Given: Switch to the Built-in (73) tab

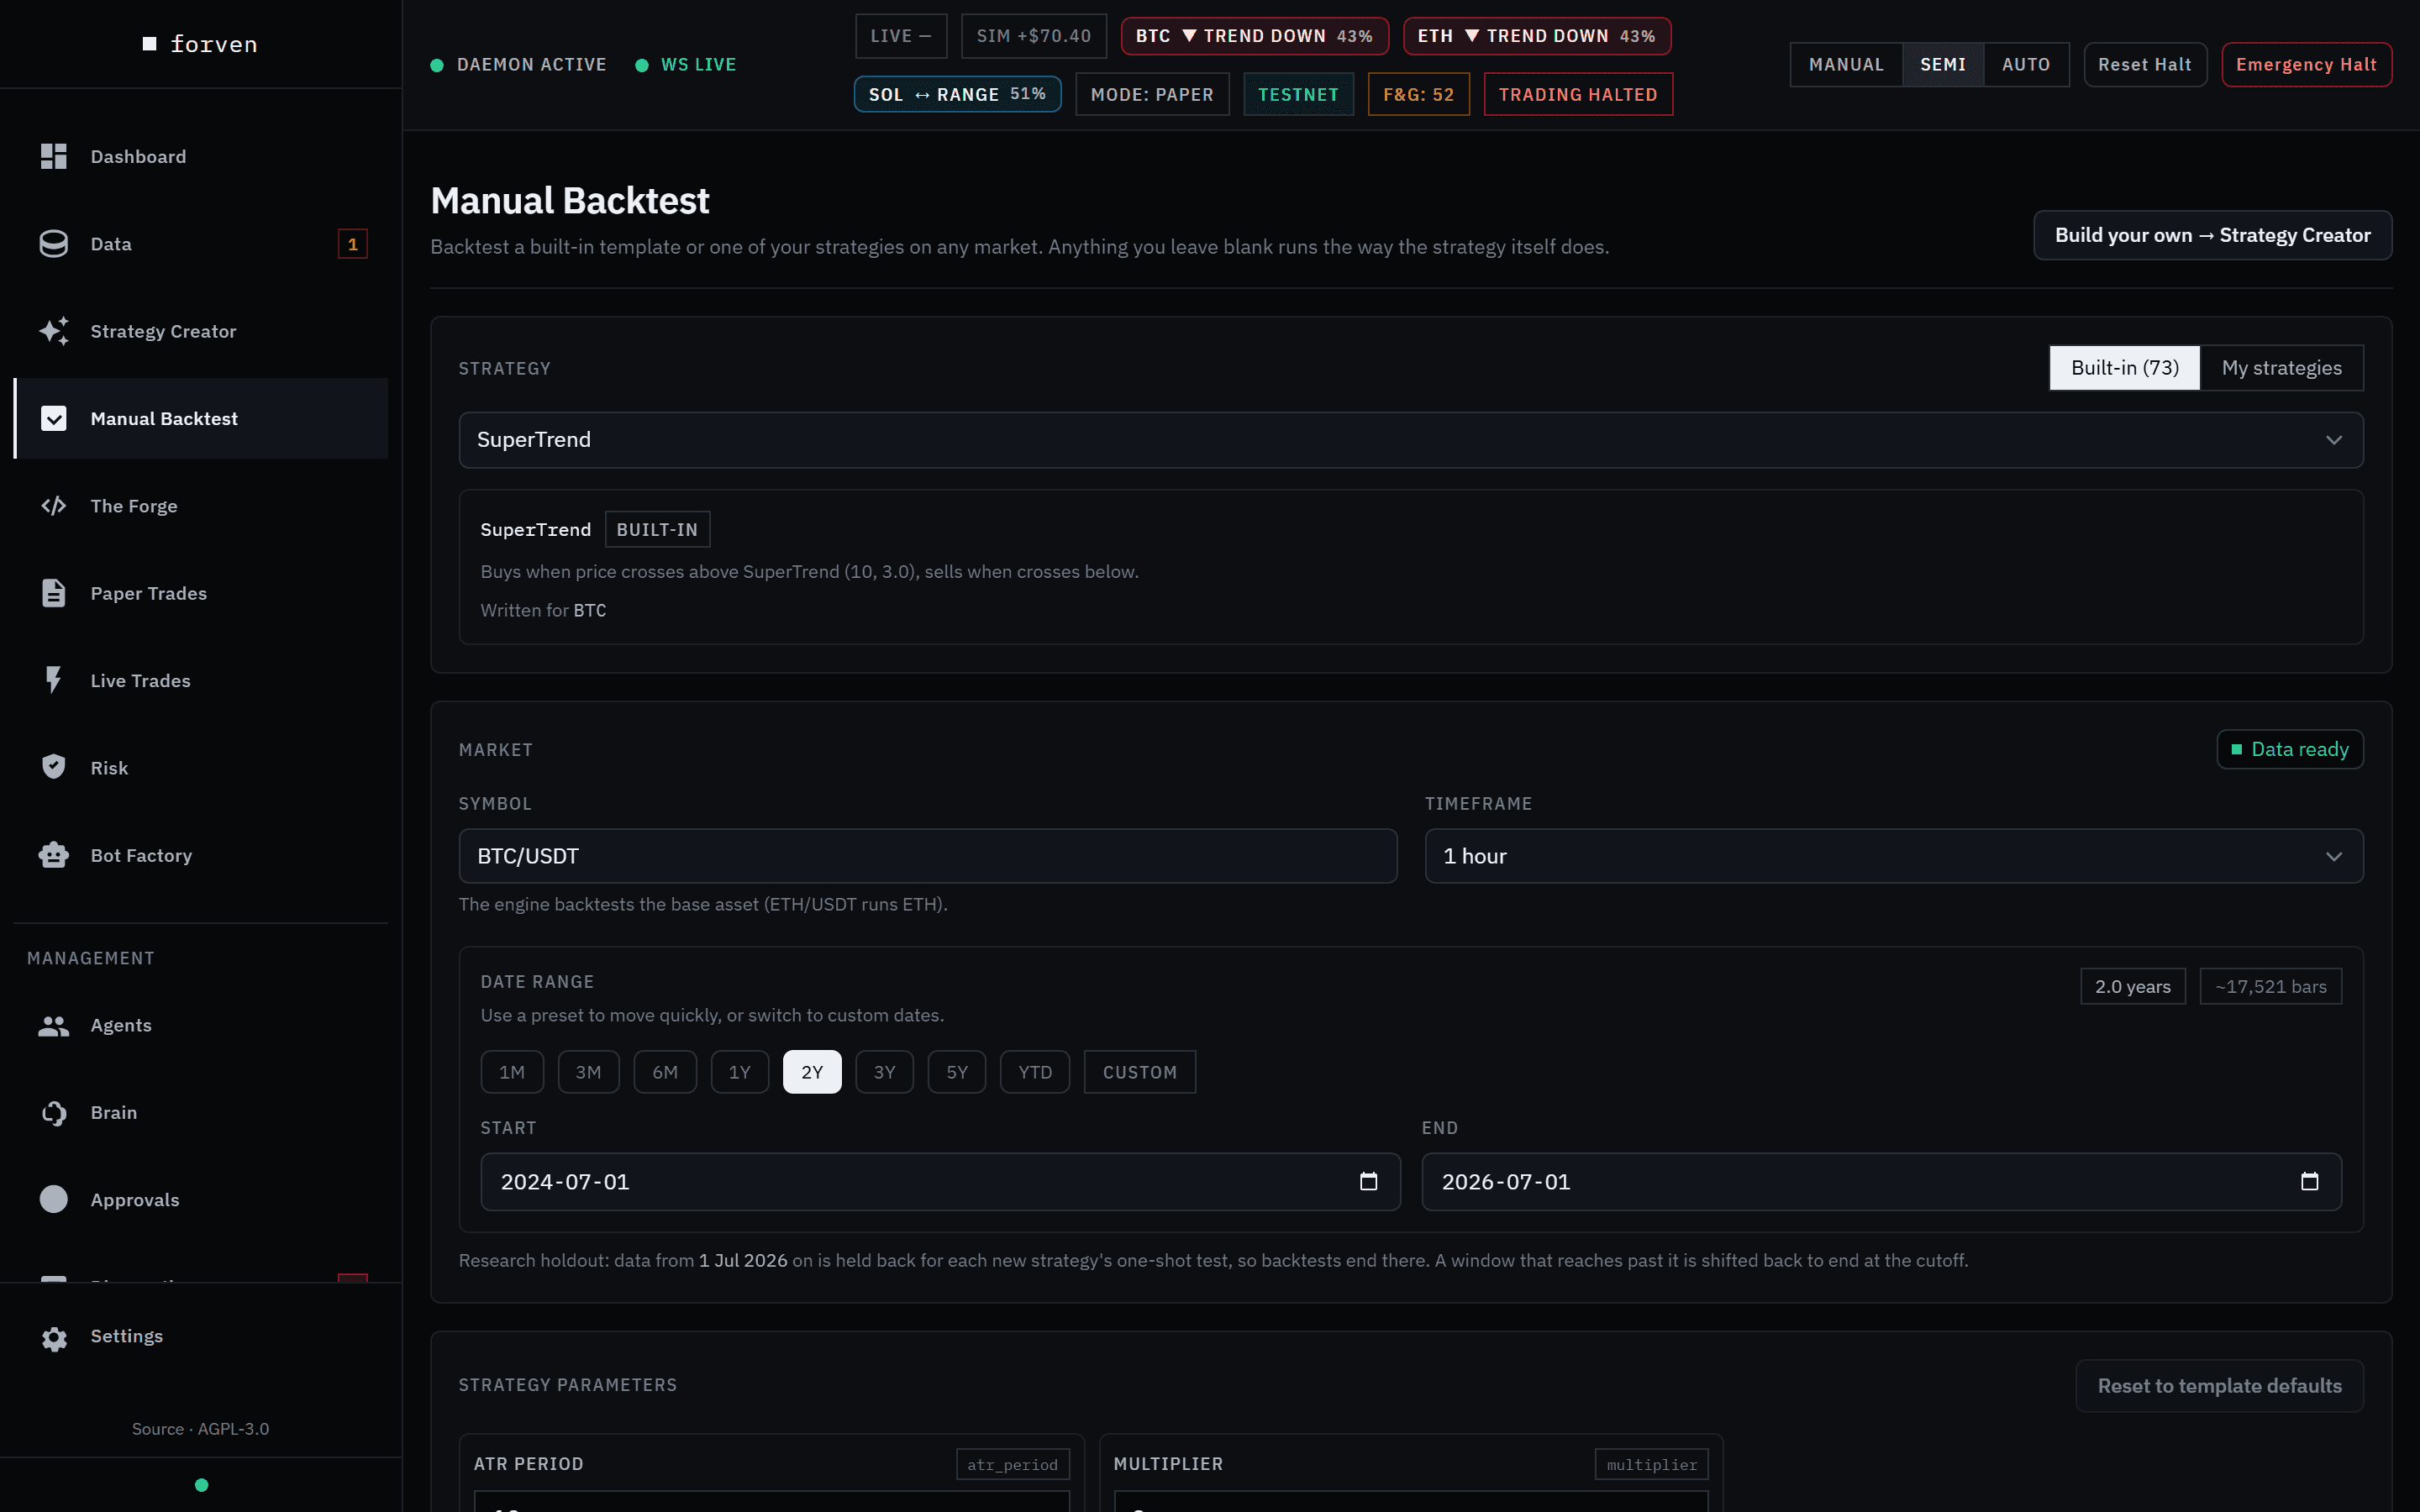Looking at the screenshot, I should (2124, 368).
